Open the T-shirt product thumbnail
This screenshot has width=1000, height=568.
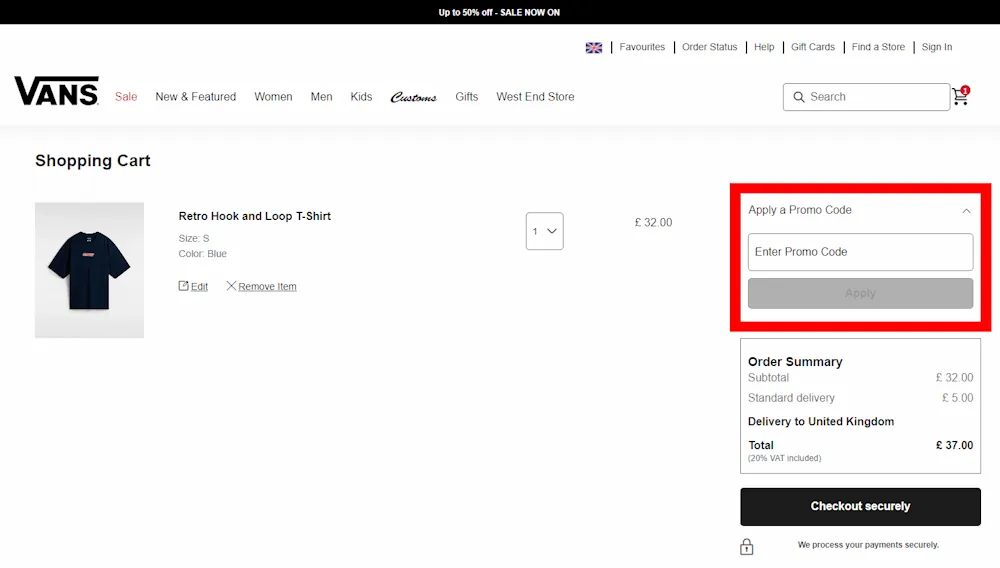[89, 270]
